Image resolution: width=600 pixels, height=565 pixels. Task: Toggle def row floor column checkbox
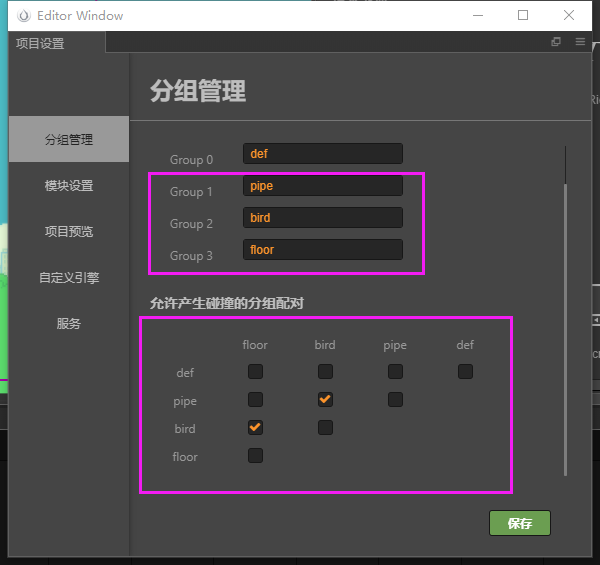[x=255, y=371]
